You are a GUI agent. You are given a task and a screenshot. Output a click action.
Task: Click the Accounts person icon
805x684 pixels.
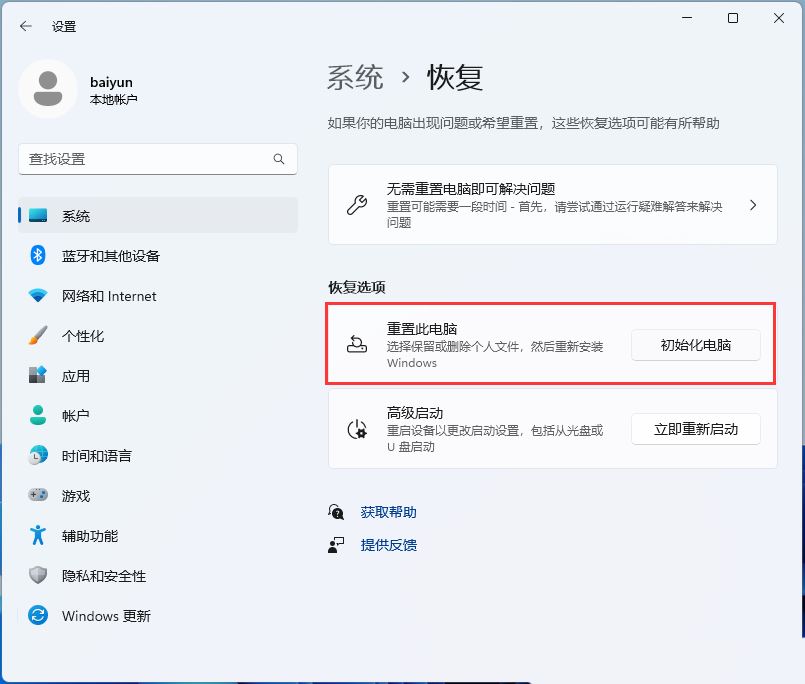tap(38, 415)
